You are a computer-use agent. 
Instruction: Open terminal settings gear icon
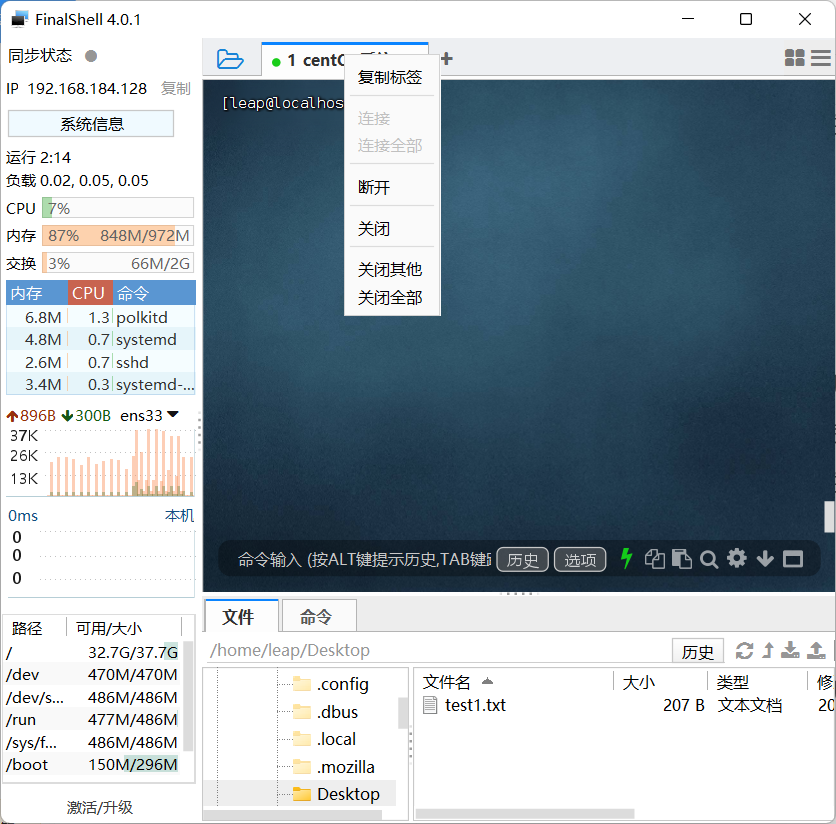point(737,558)
